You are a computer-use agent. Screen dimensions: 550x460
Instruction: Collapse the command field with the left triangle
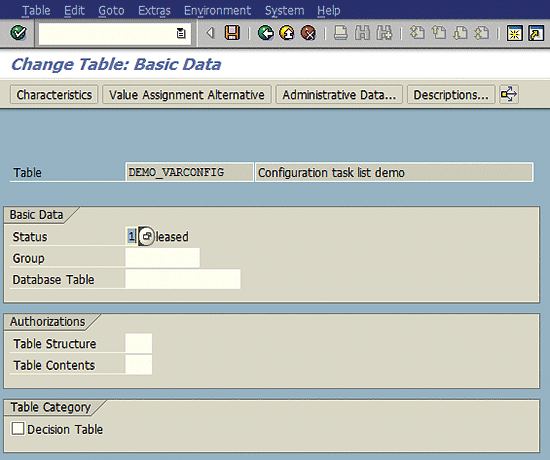coord(210,33)
